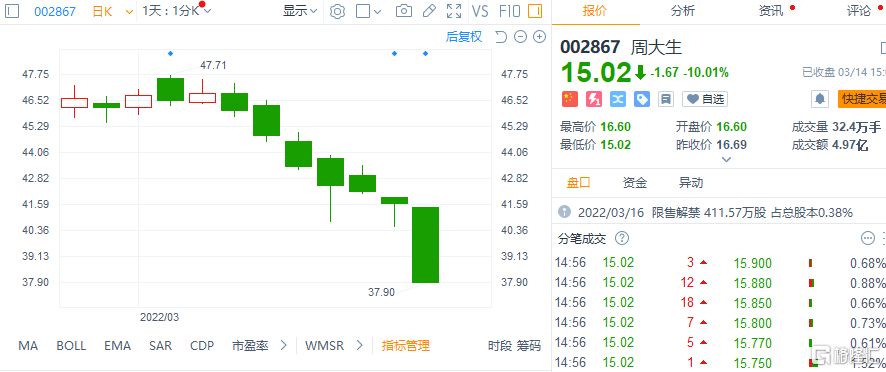886x372 pixels.
Task: Open 指标管理 indicator management
Action: click(x=406, y=345)
